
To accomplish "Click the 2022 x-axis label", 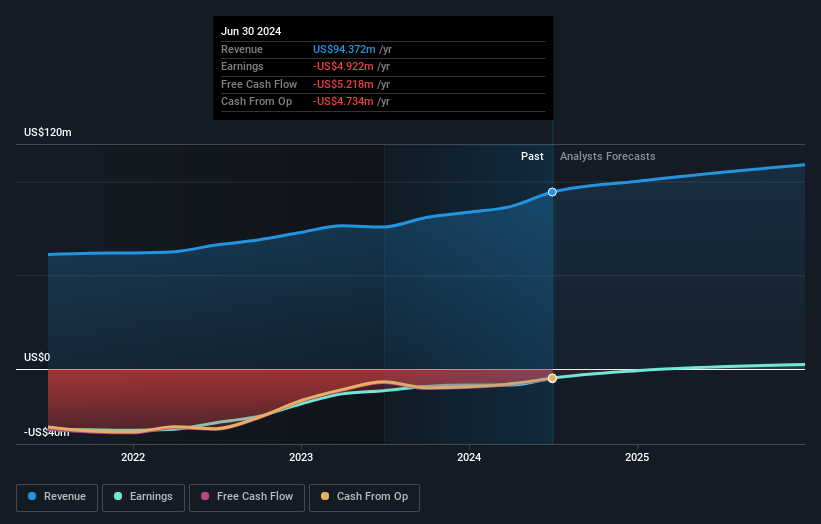I will [133, 457].
